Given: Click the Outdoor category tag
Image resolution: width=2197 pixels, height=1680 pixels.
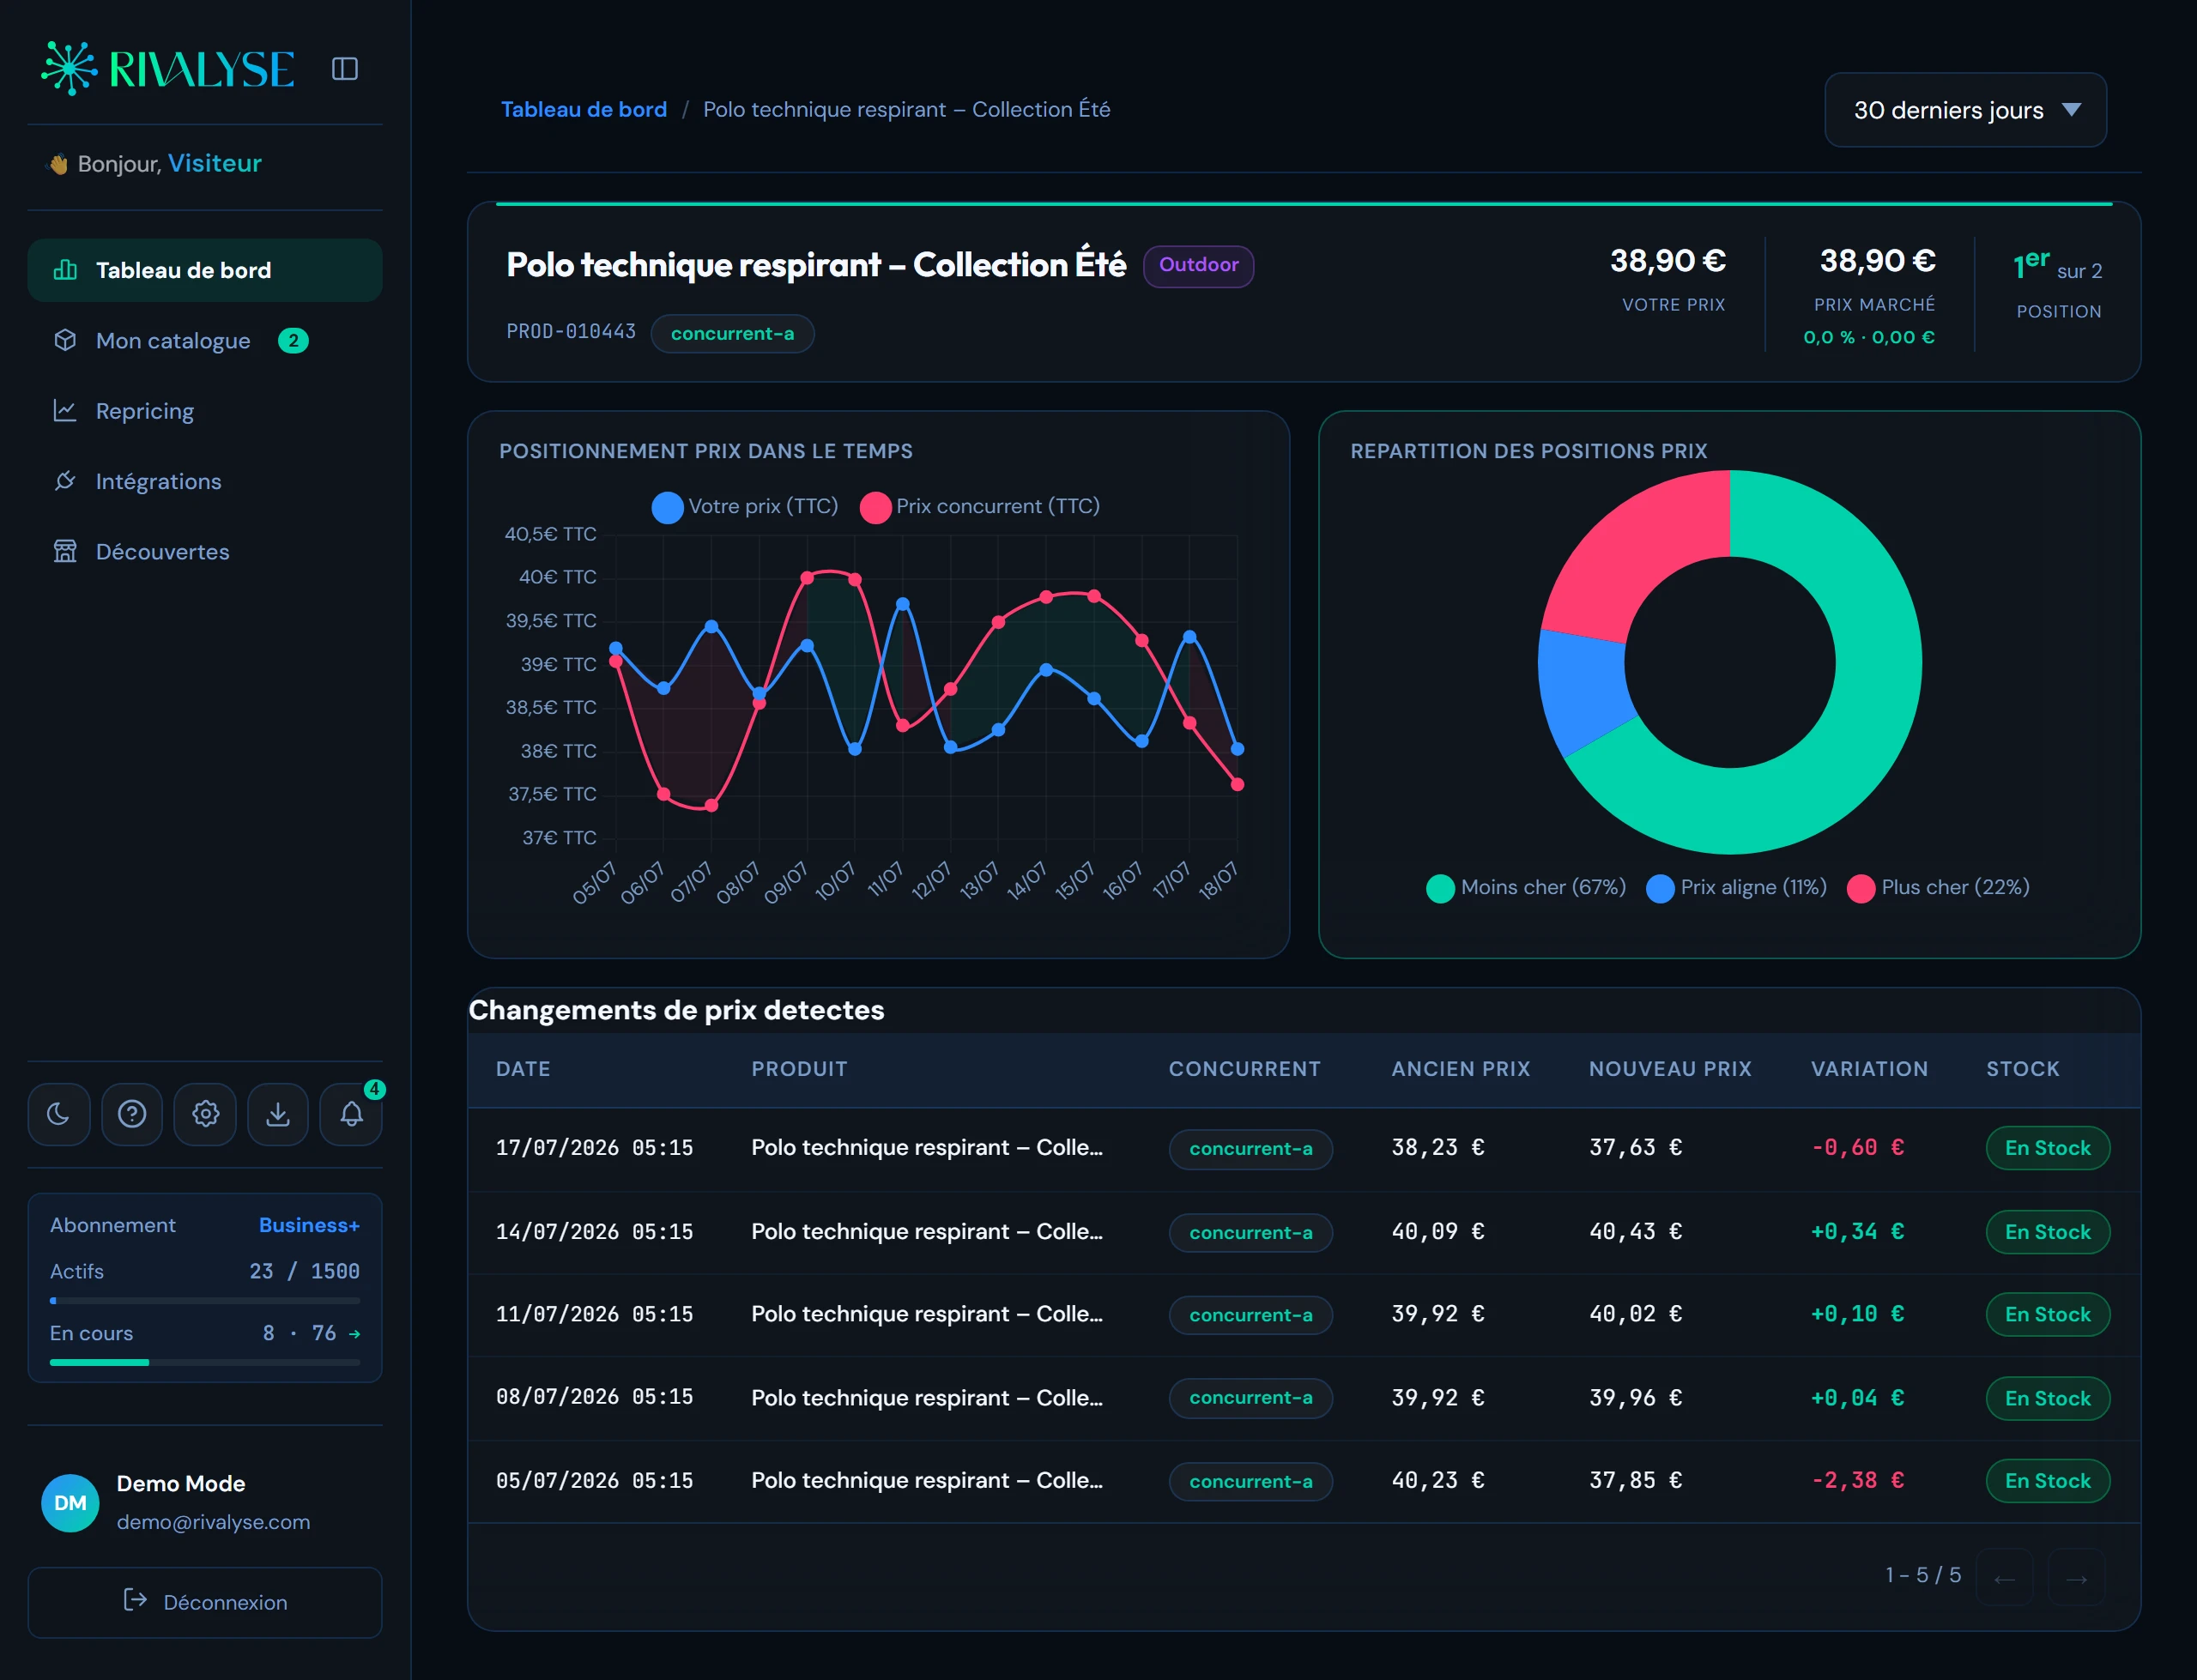Looking at the screenshot, I should [1198, 265].
